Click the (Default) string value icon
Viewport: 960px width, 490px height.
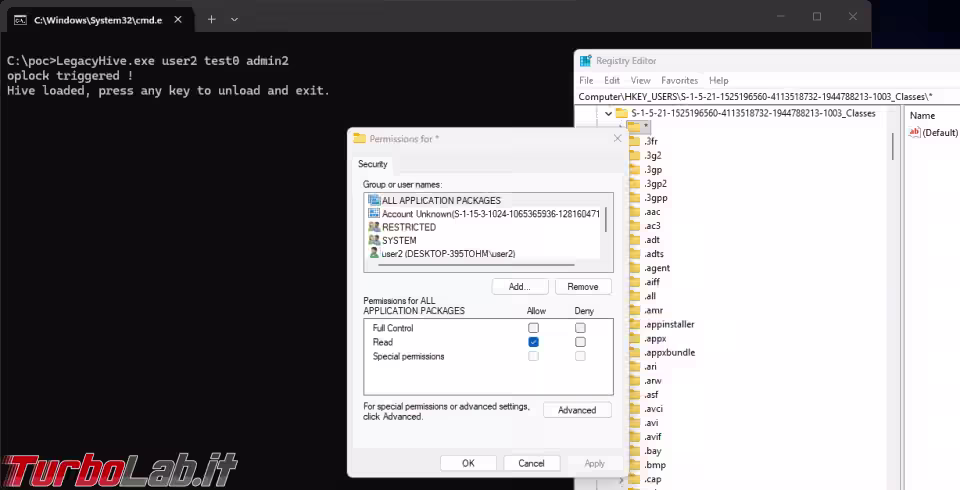[915, 132]
